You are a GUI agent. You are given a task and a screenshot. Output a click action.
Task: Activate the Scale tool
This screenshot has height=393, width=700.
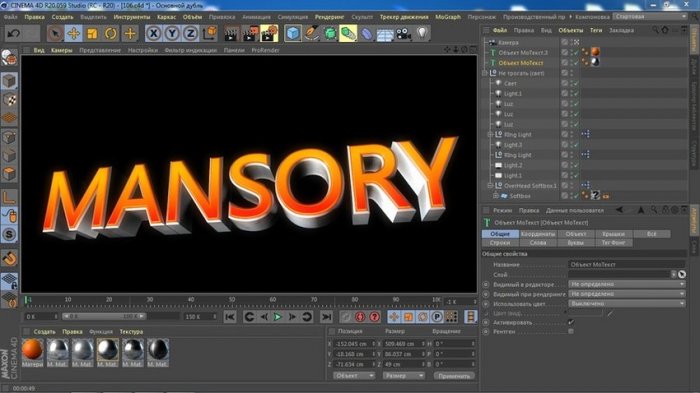[x=92, y=33]
